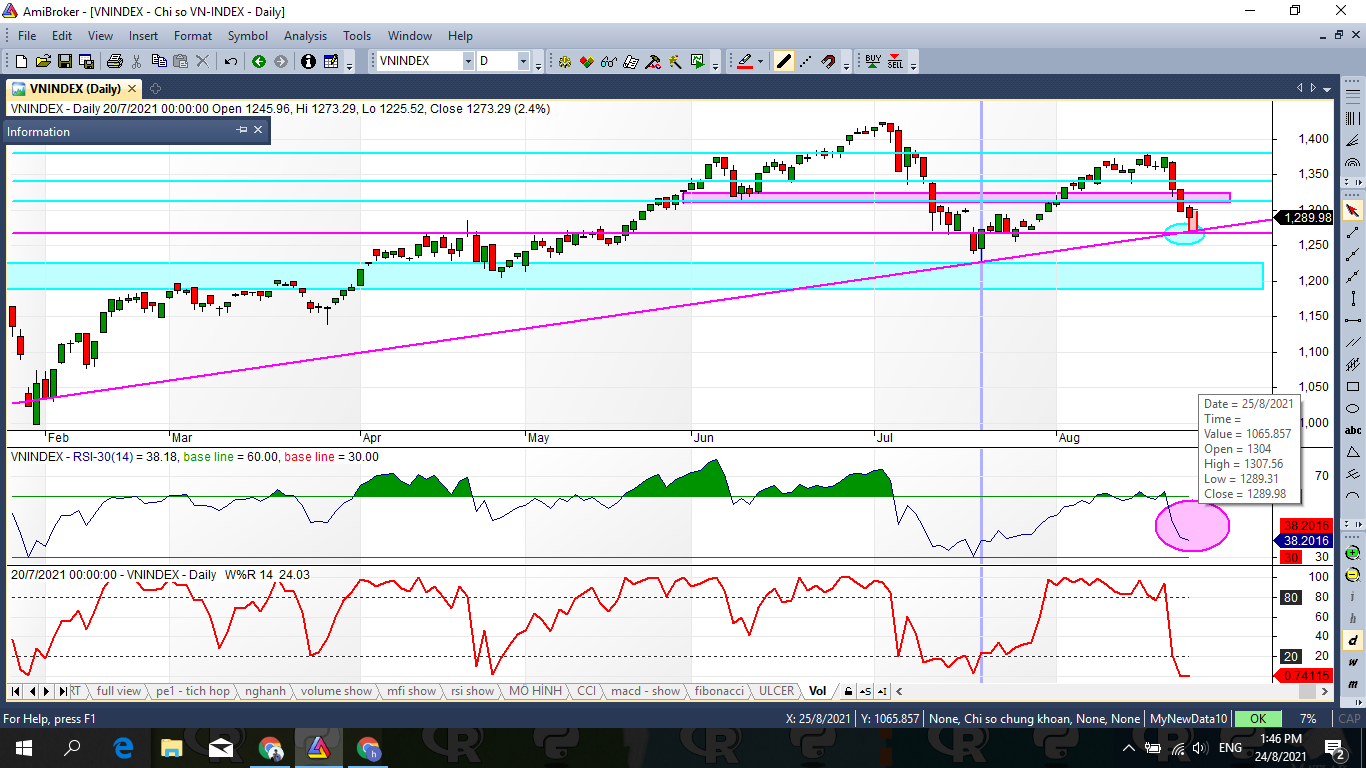Open the pen color dropdown arrow

pyautogui.click(x=760, y=61)
